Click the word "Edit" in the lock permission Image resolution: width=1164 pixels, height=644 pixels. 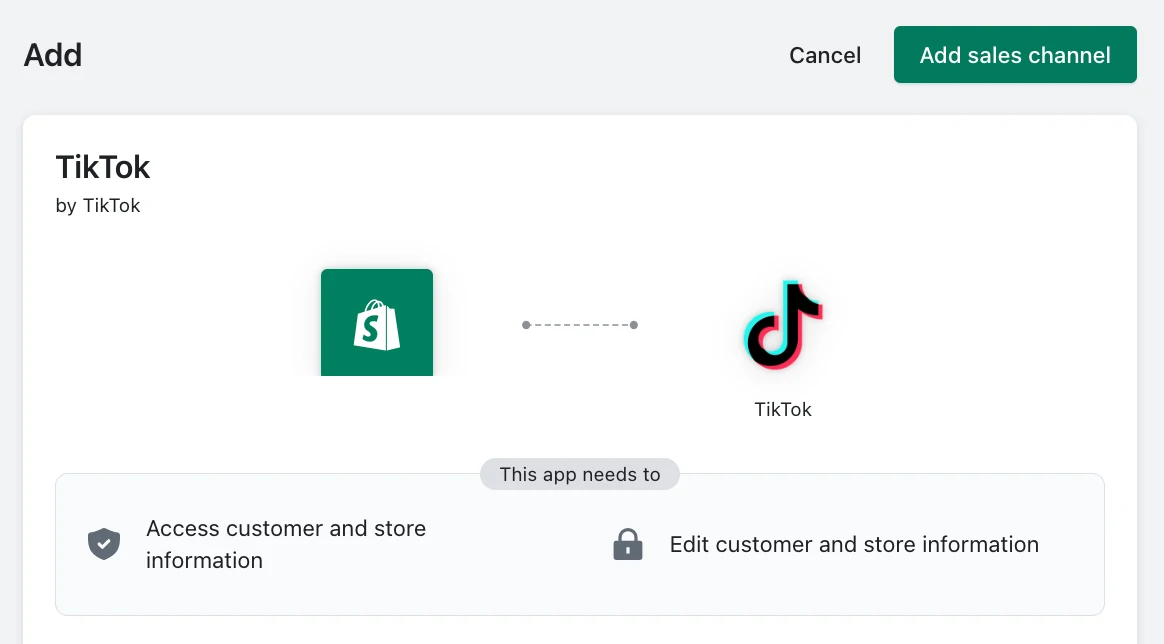(689, 544)
